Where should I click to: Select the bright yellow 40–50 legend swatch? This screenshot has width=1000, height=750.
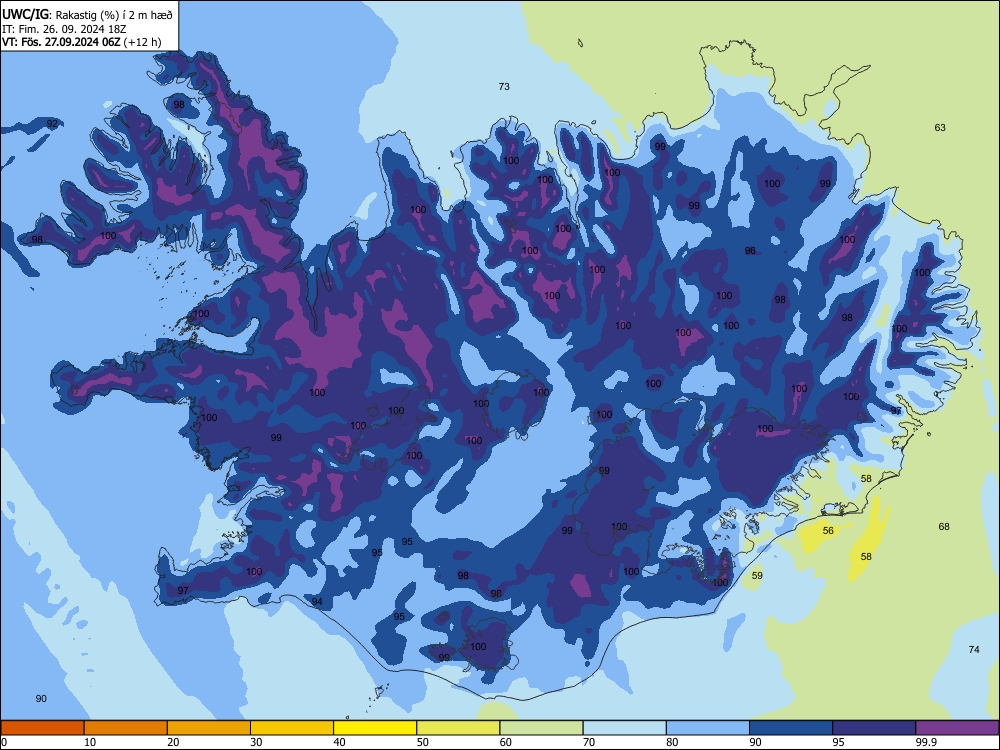click(x=375, y=728)
